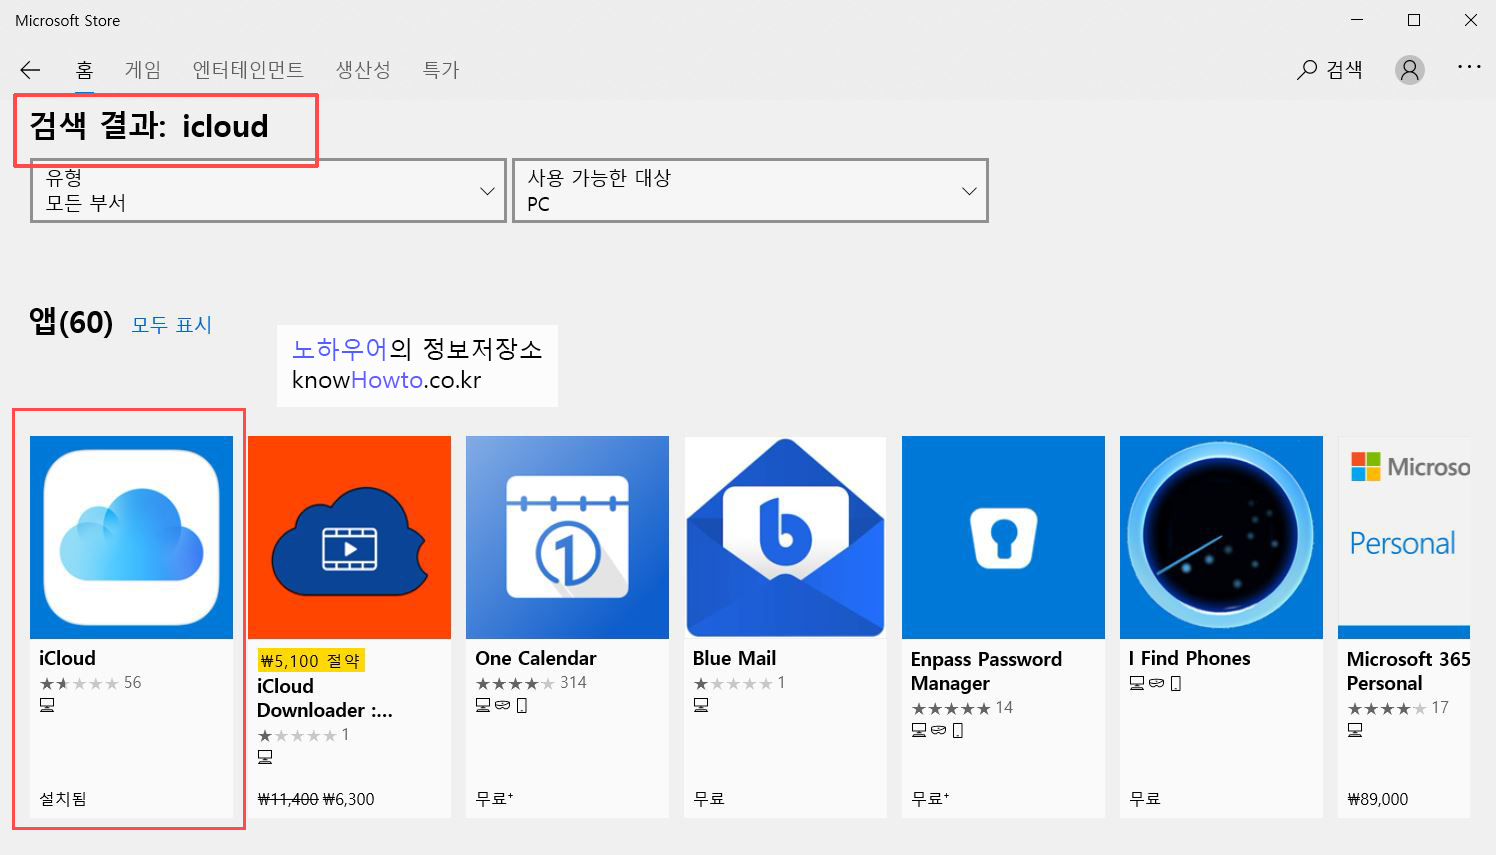Viewport: 1496px width, 855px height.
Task: Click the Microsoft 365 star rating 17
Action: pyautogui.click(x=1398, y=708)
